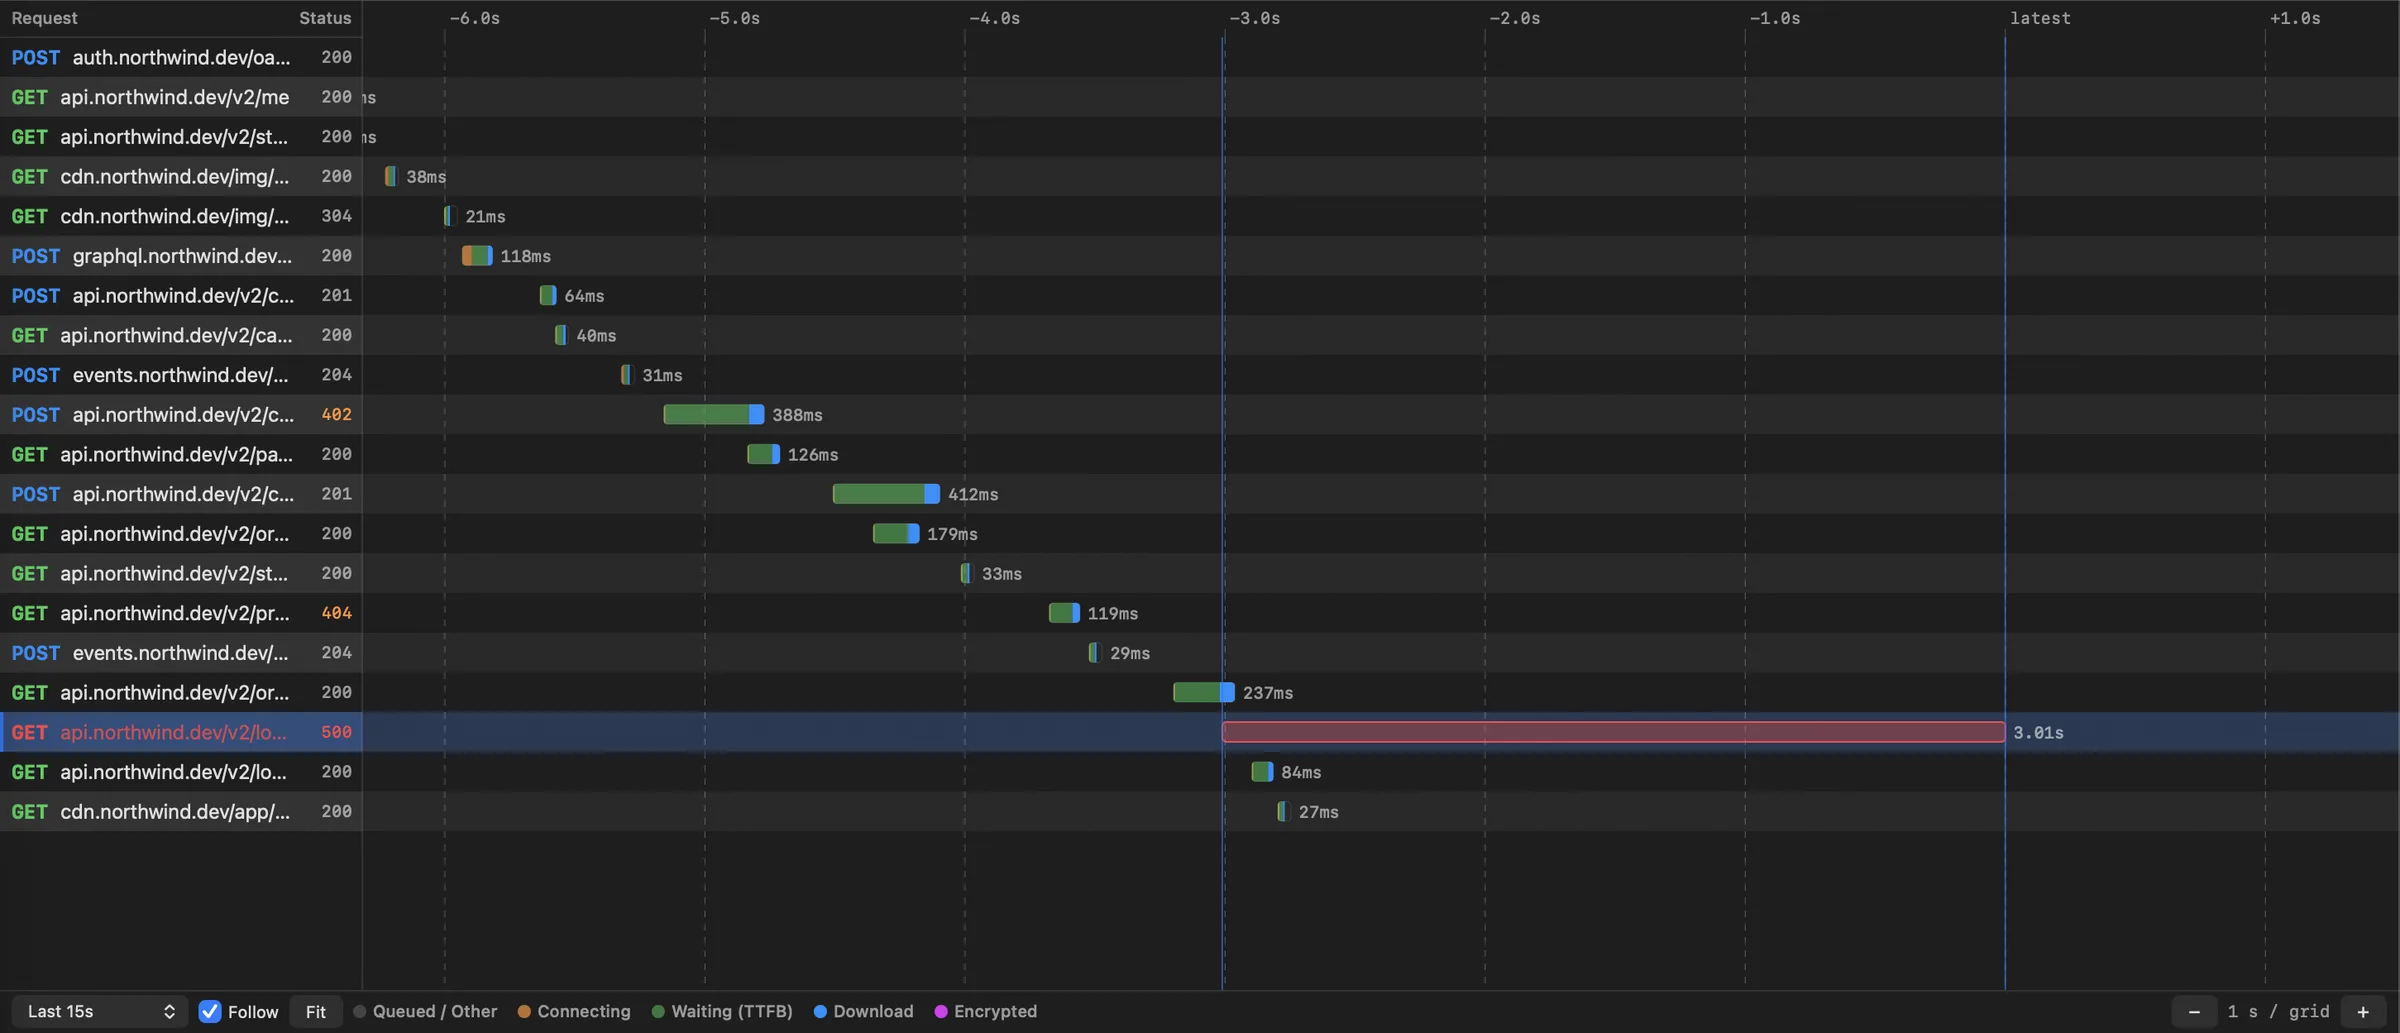Image resolution: width=2400 pixels, height=1033 pixels.
Task: Click the 412ms request bar
Action: [x=886, y=494]
